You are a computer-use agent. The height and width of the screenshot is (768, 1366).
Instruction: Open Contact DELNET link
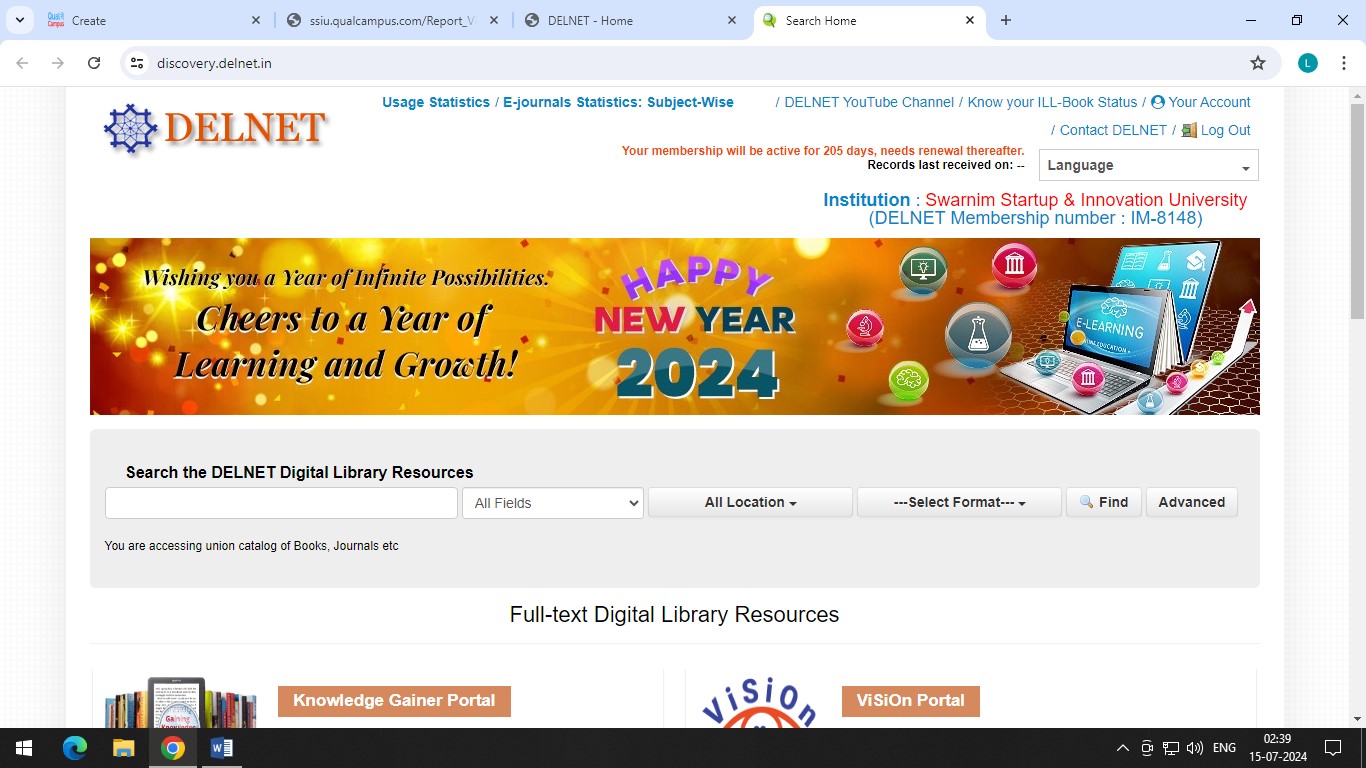pos(1113,130)
